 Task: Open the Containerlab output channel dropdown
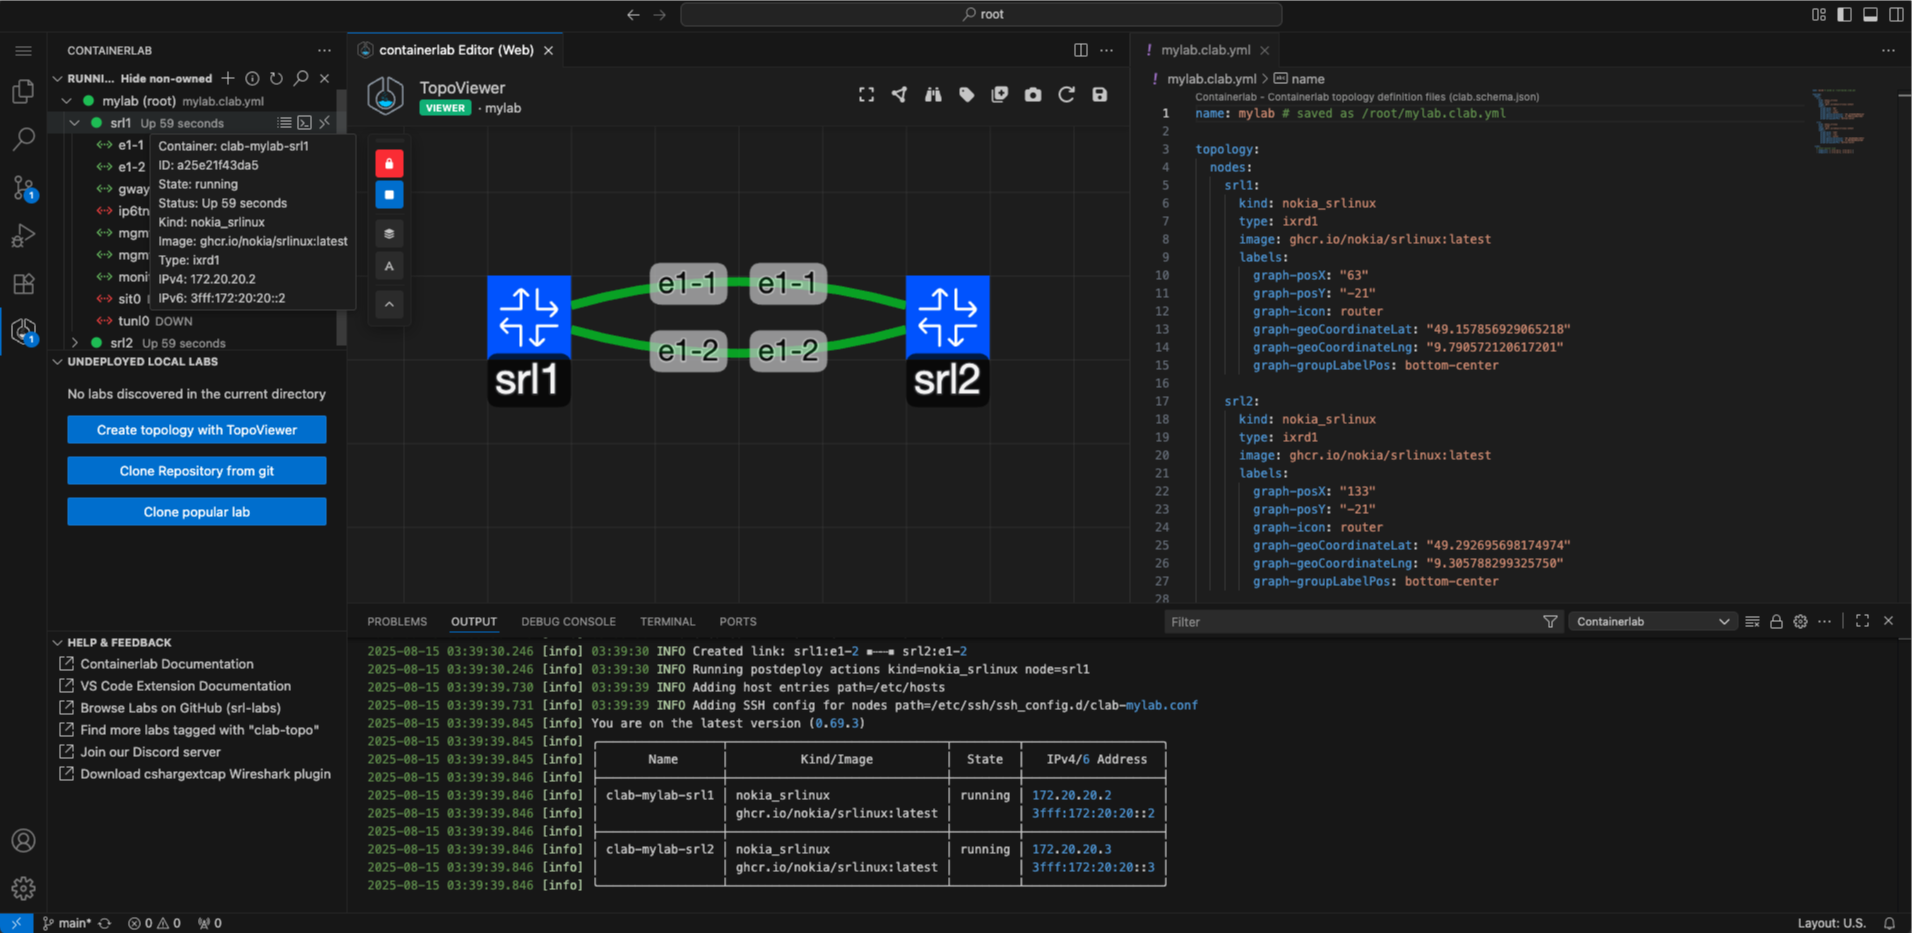(1651, 621)
